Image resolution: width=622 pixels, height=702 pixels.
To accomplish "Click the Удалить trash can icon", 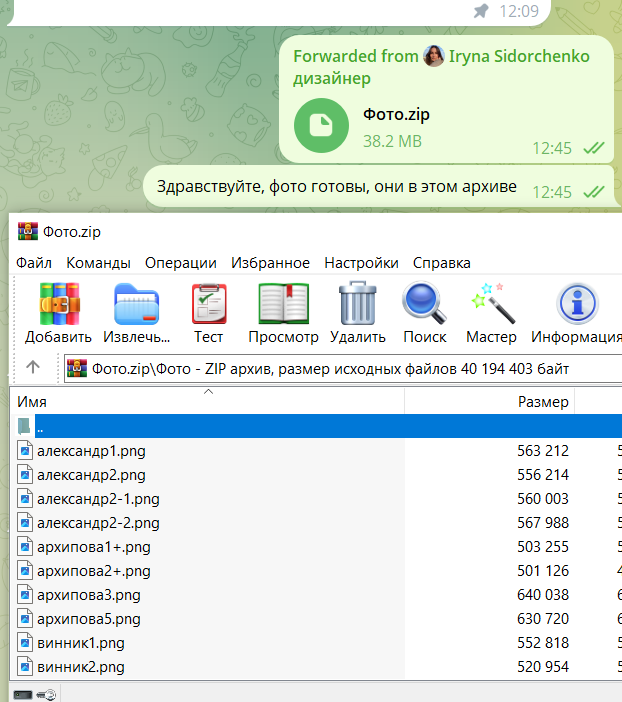I will pos(358,303).
